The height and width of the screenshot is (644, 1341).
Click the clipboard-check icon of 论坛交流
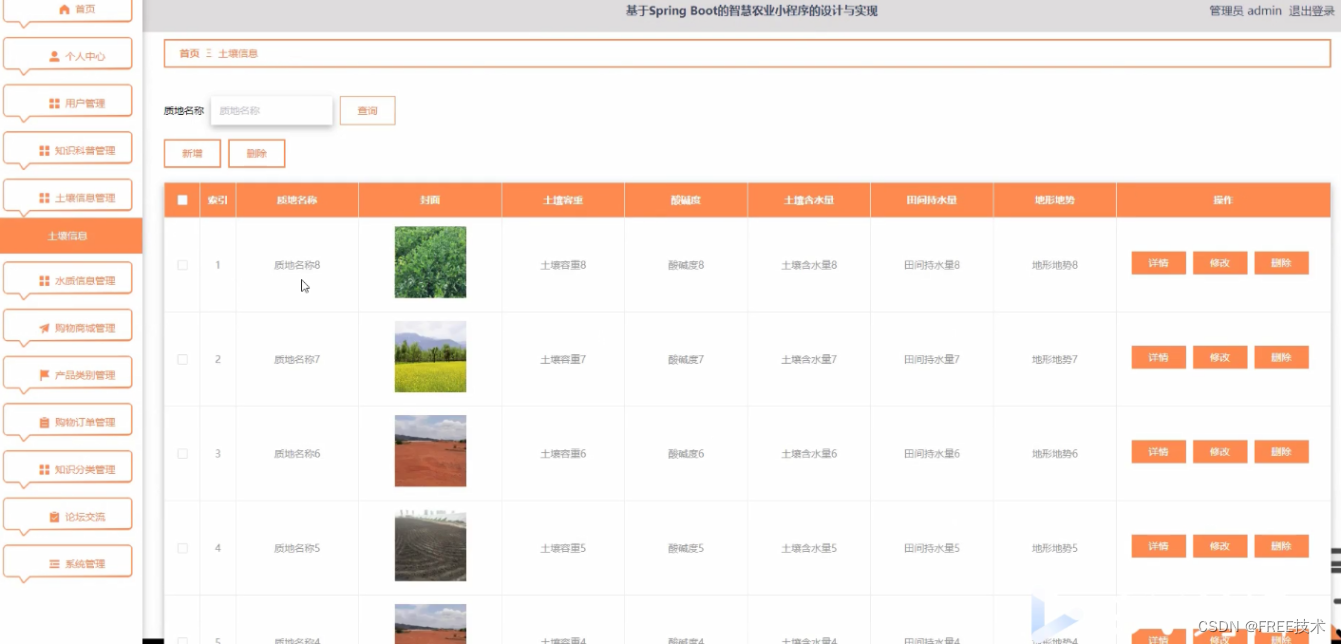pos(54,517)
